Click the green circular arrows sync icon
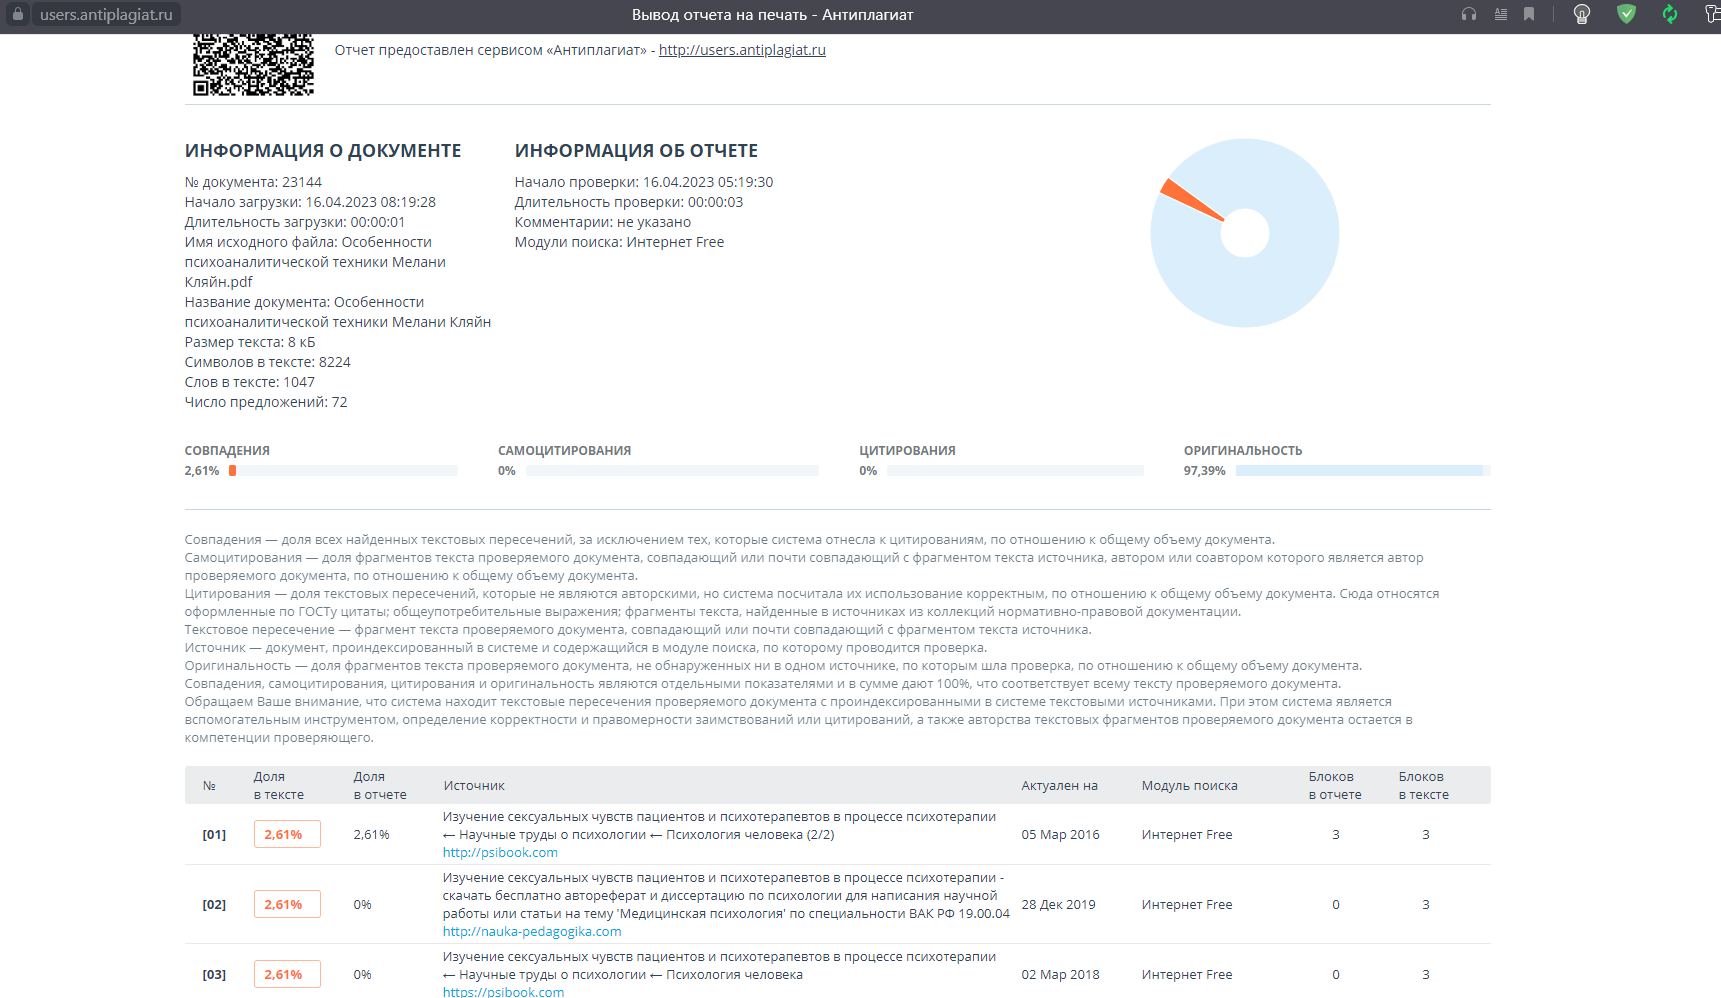This screenshot has height=998, width=1721. coord(1669,14)
